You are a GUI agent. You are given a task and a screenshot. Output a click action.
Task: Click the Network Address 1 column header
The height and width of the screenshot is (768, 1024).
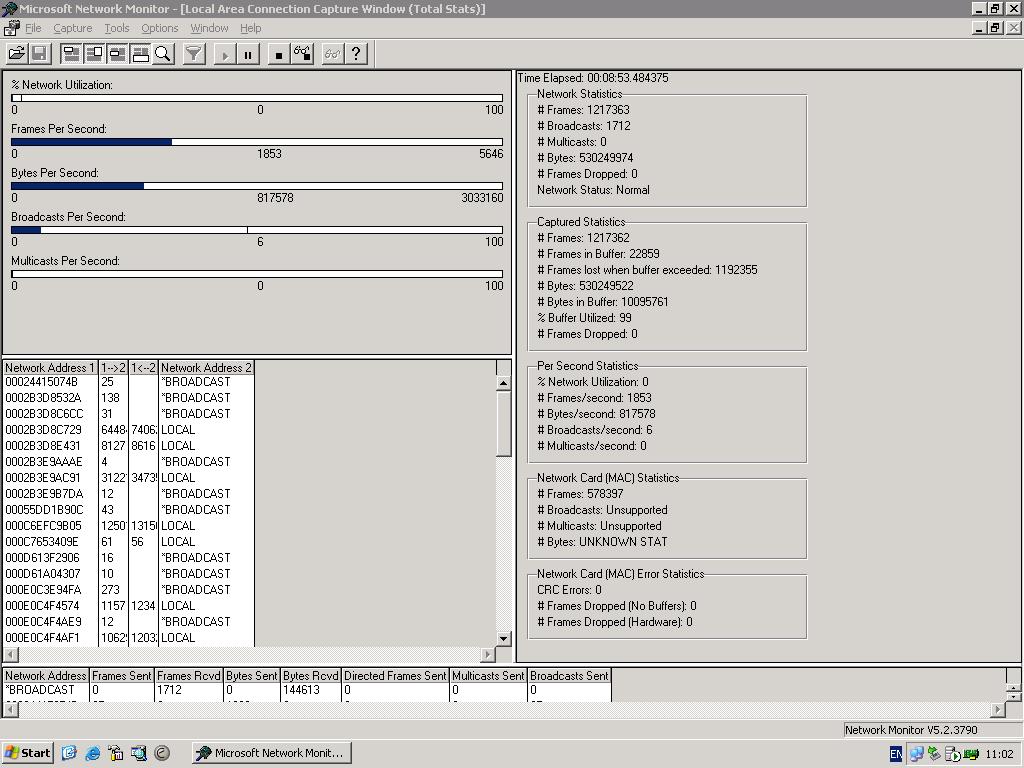pyautogui.click(x=50, y=368)
